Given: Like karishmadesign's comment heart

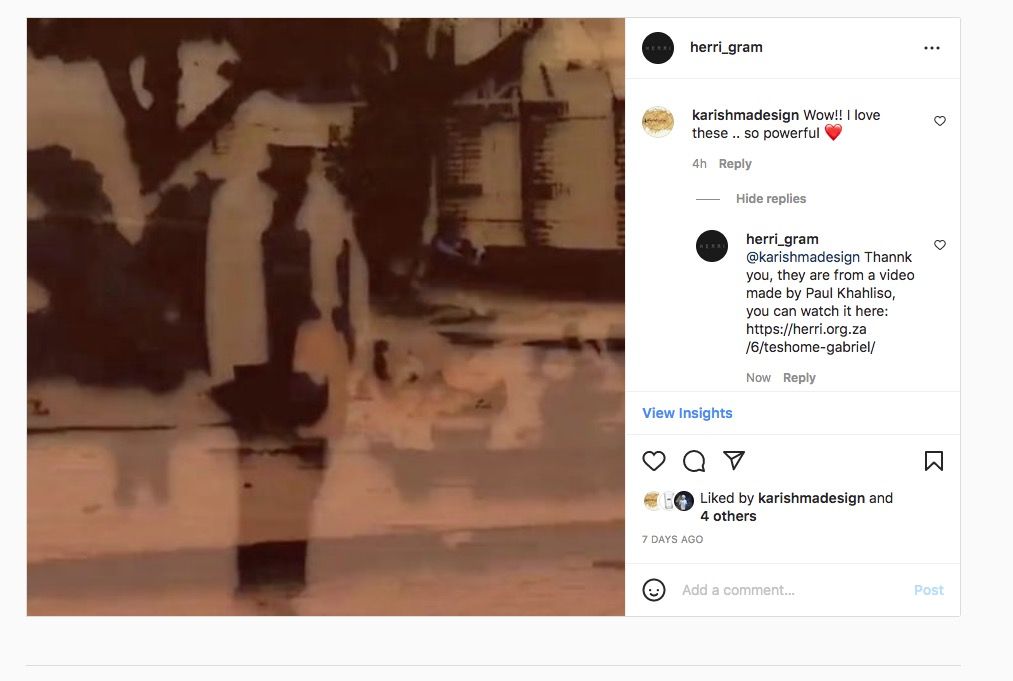Looking at the screenshot, I should coord(940,121).
